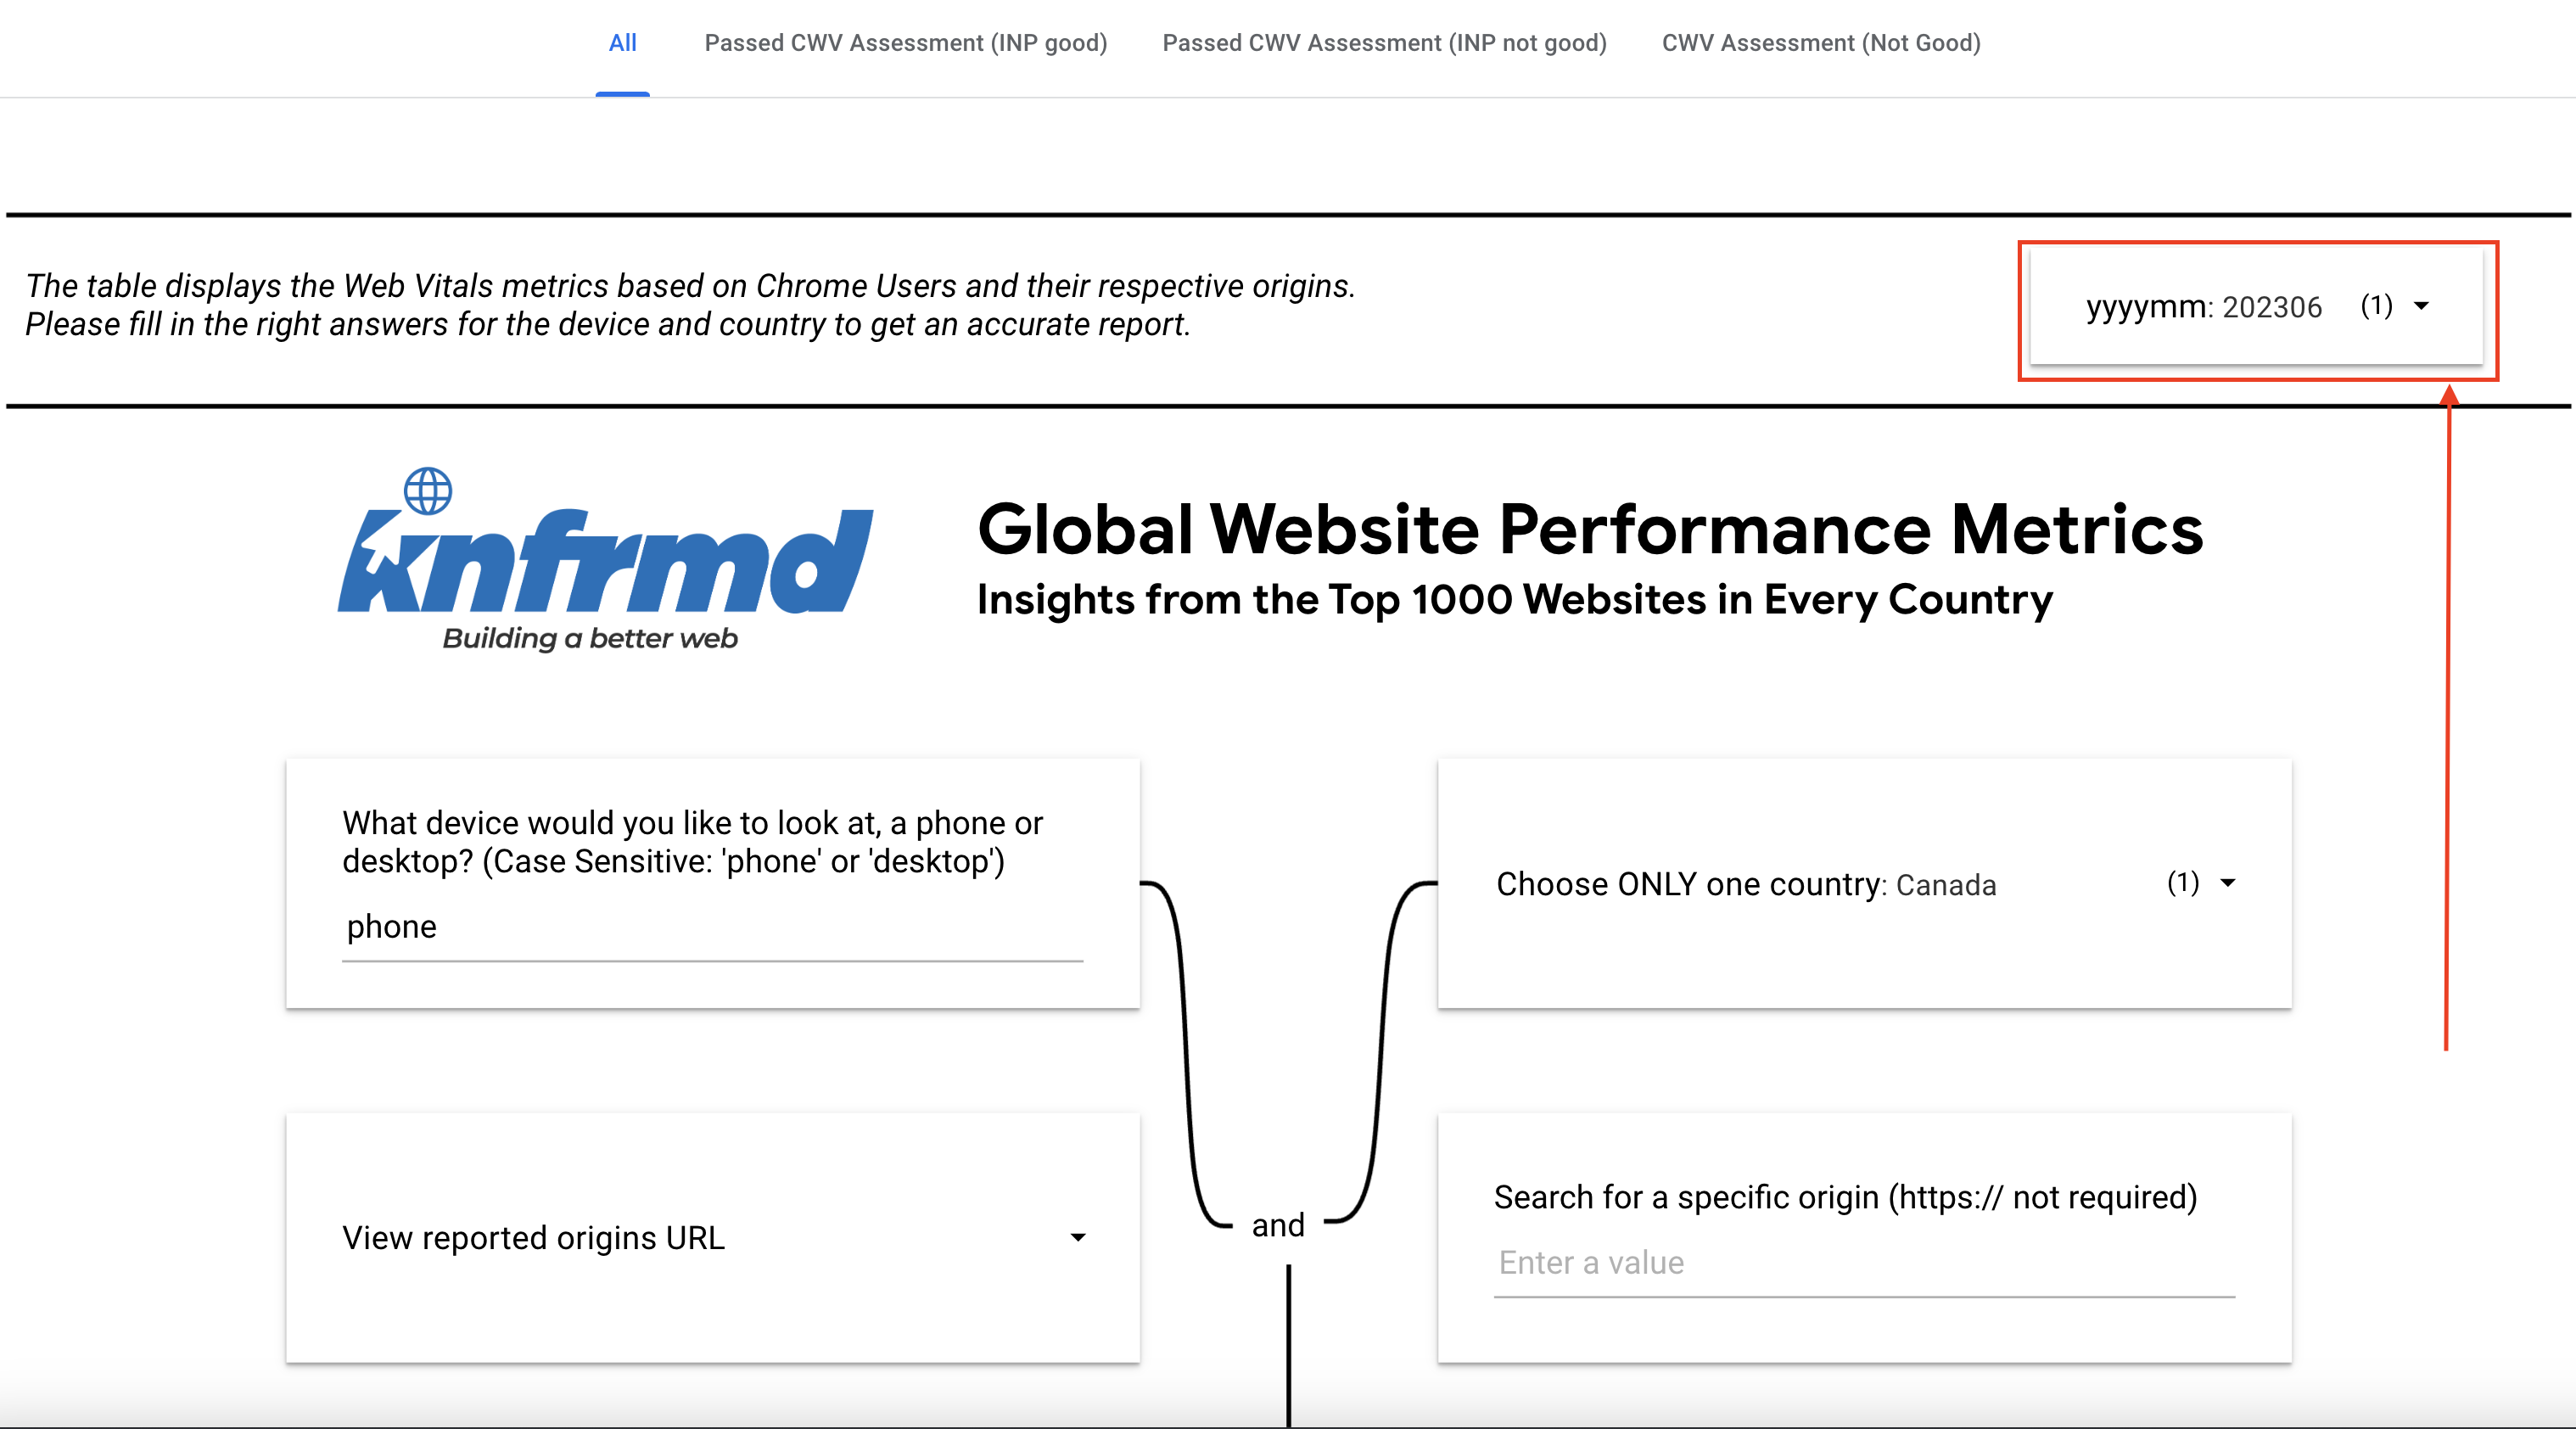The image size is (2576, 1429).
Task: Click the Search for a specific origin field
Action: pos(1864,1263)
